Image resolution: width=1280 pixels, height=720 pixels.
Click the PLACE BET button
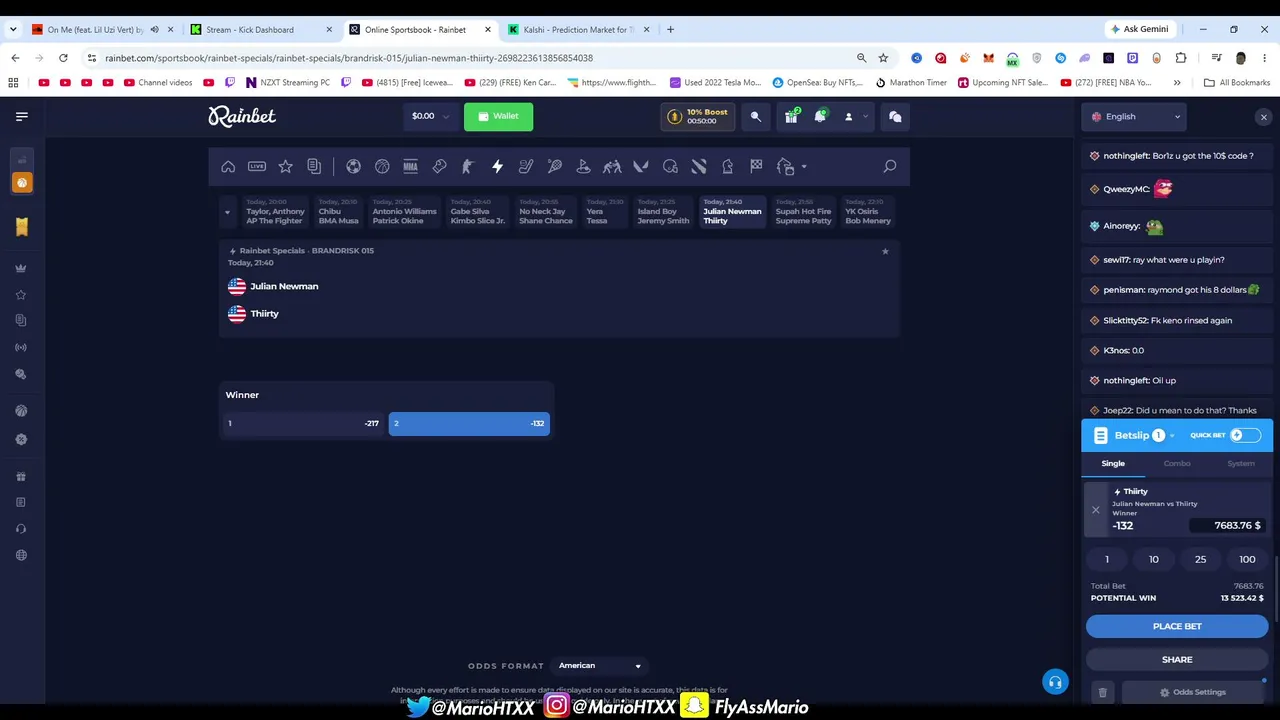click(1177, 626)
